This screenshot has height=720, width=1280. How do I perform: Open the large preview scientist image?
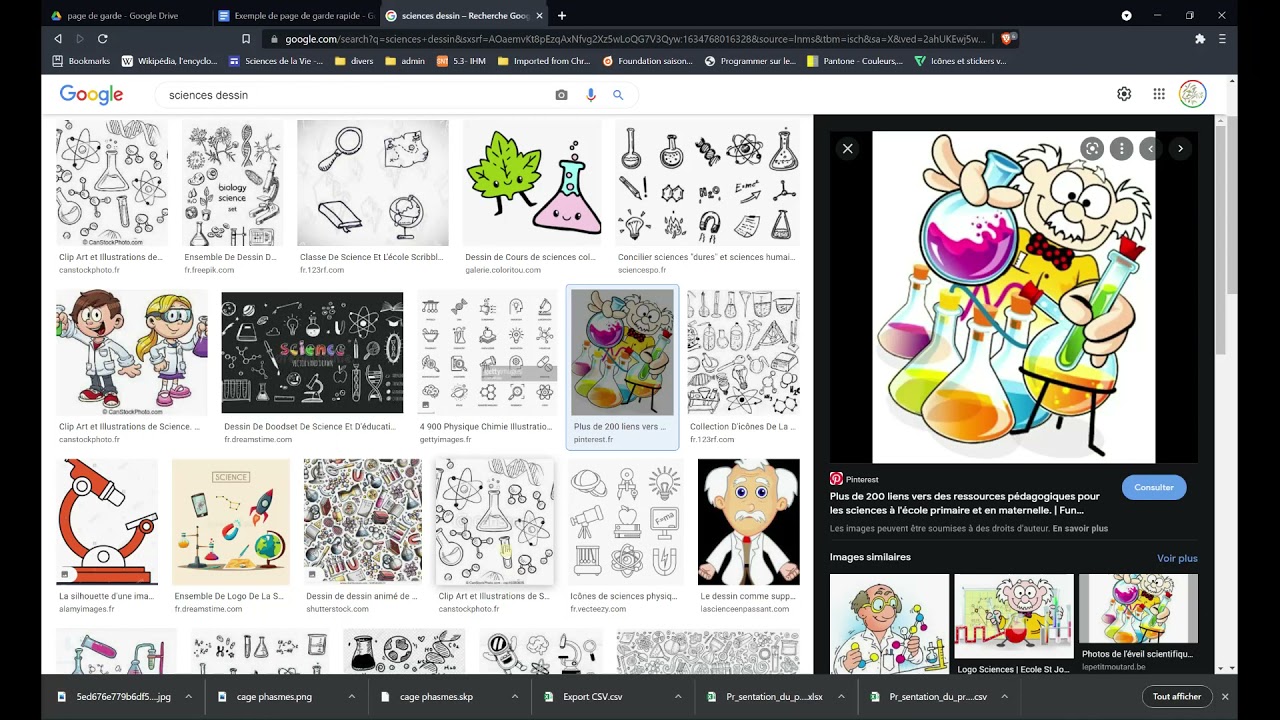(1014, 297)
